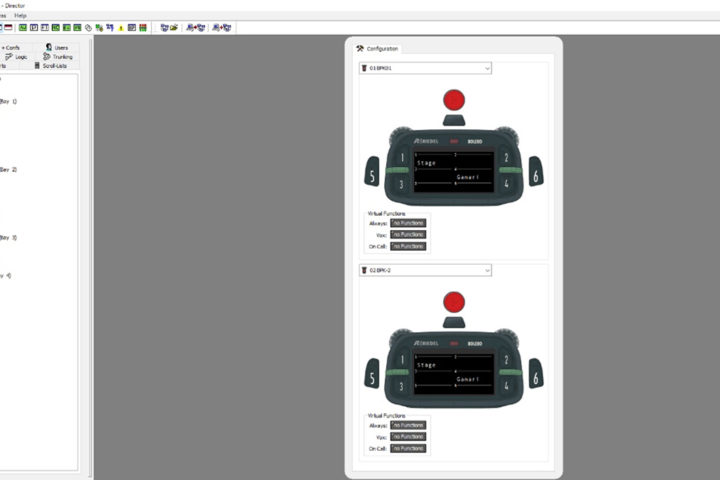Screen dimensions: 720x480
Task: Click the Stage label on 01 BPK01 display
Action: tap(426, 163)
